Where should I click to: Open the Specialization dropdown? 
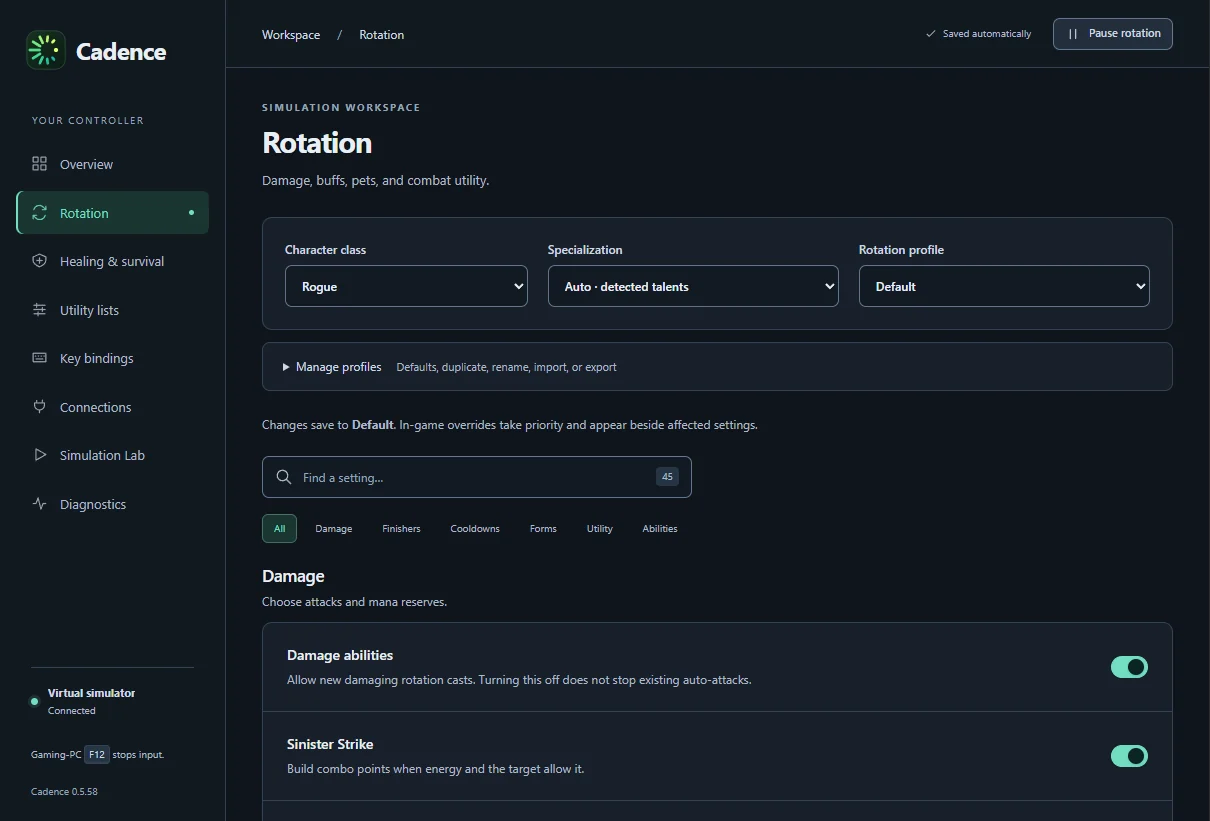point(693,286)
